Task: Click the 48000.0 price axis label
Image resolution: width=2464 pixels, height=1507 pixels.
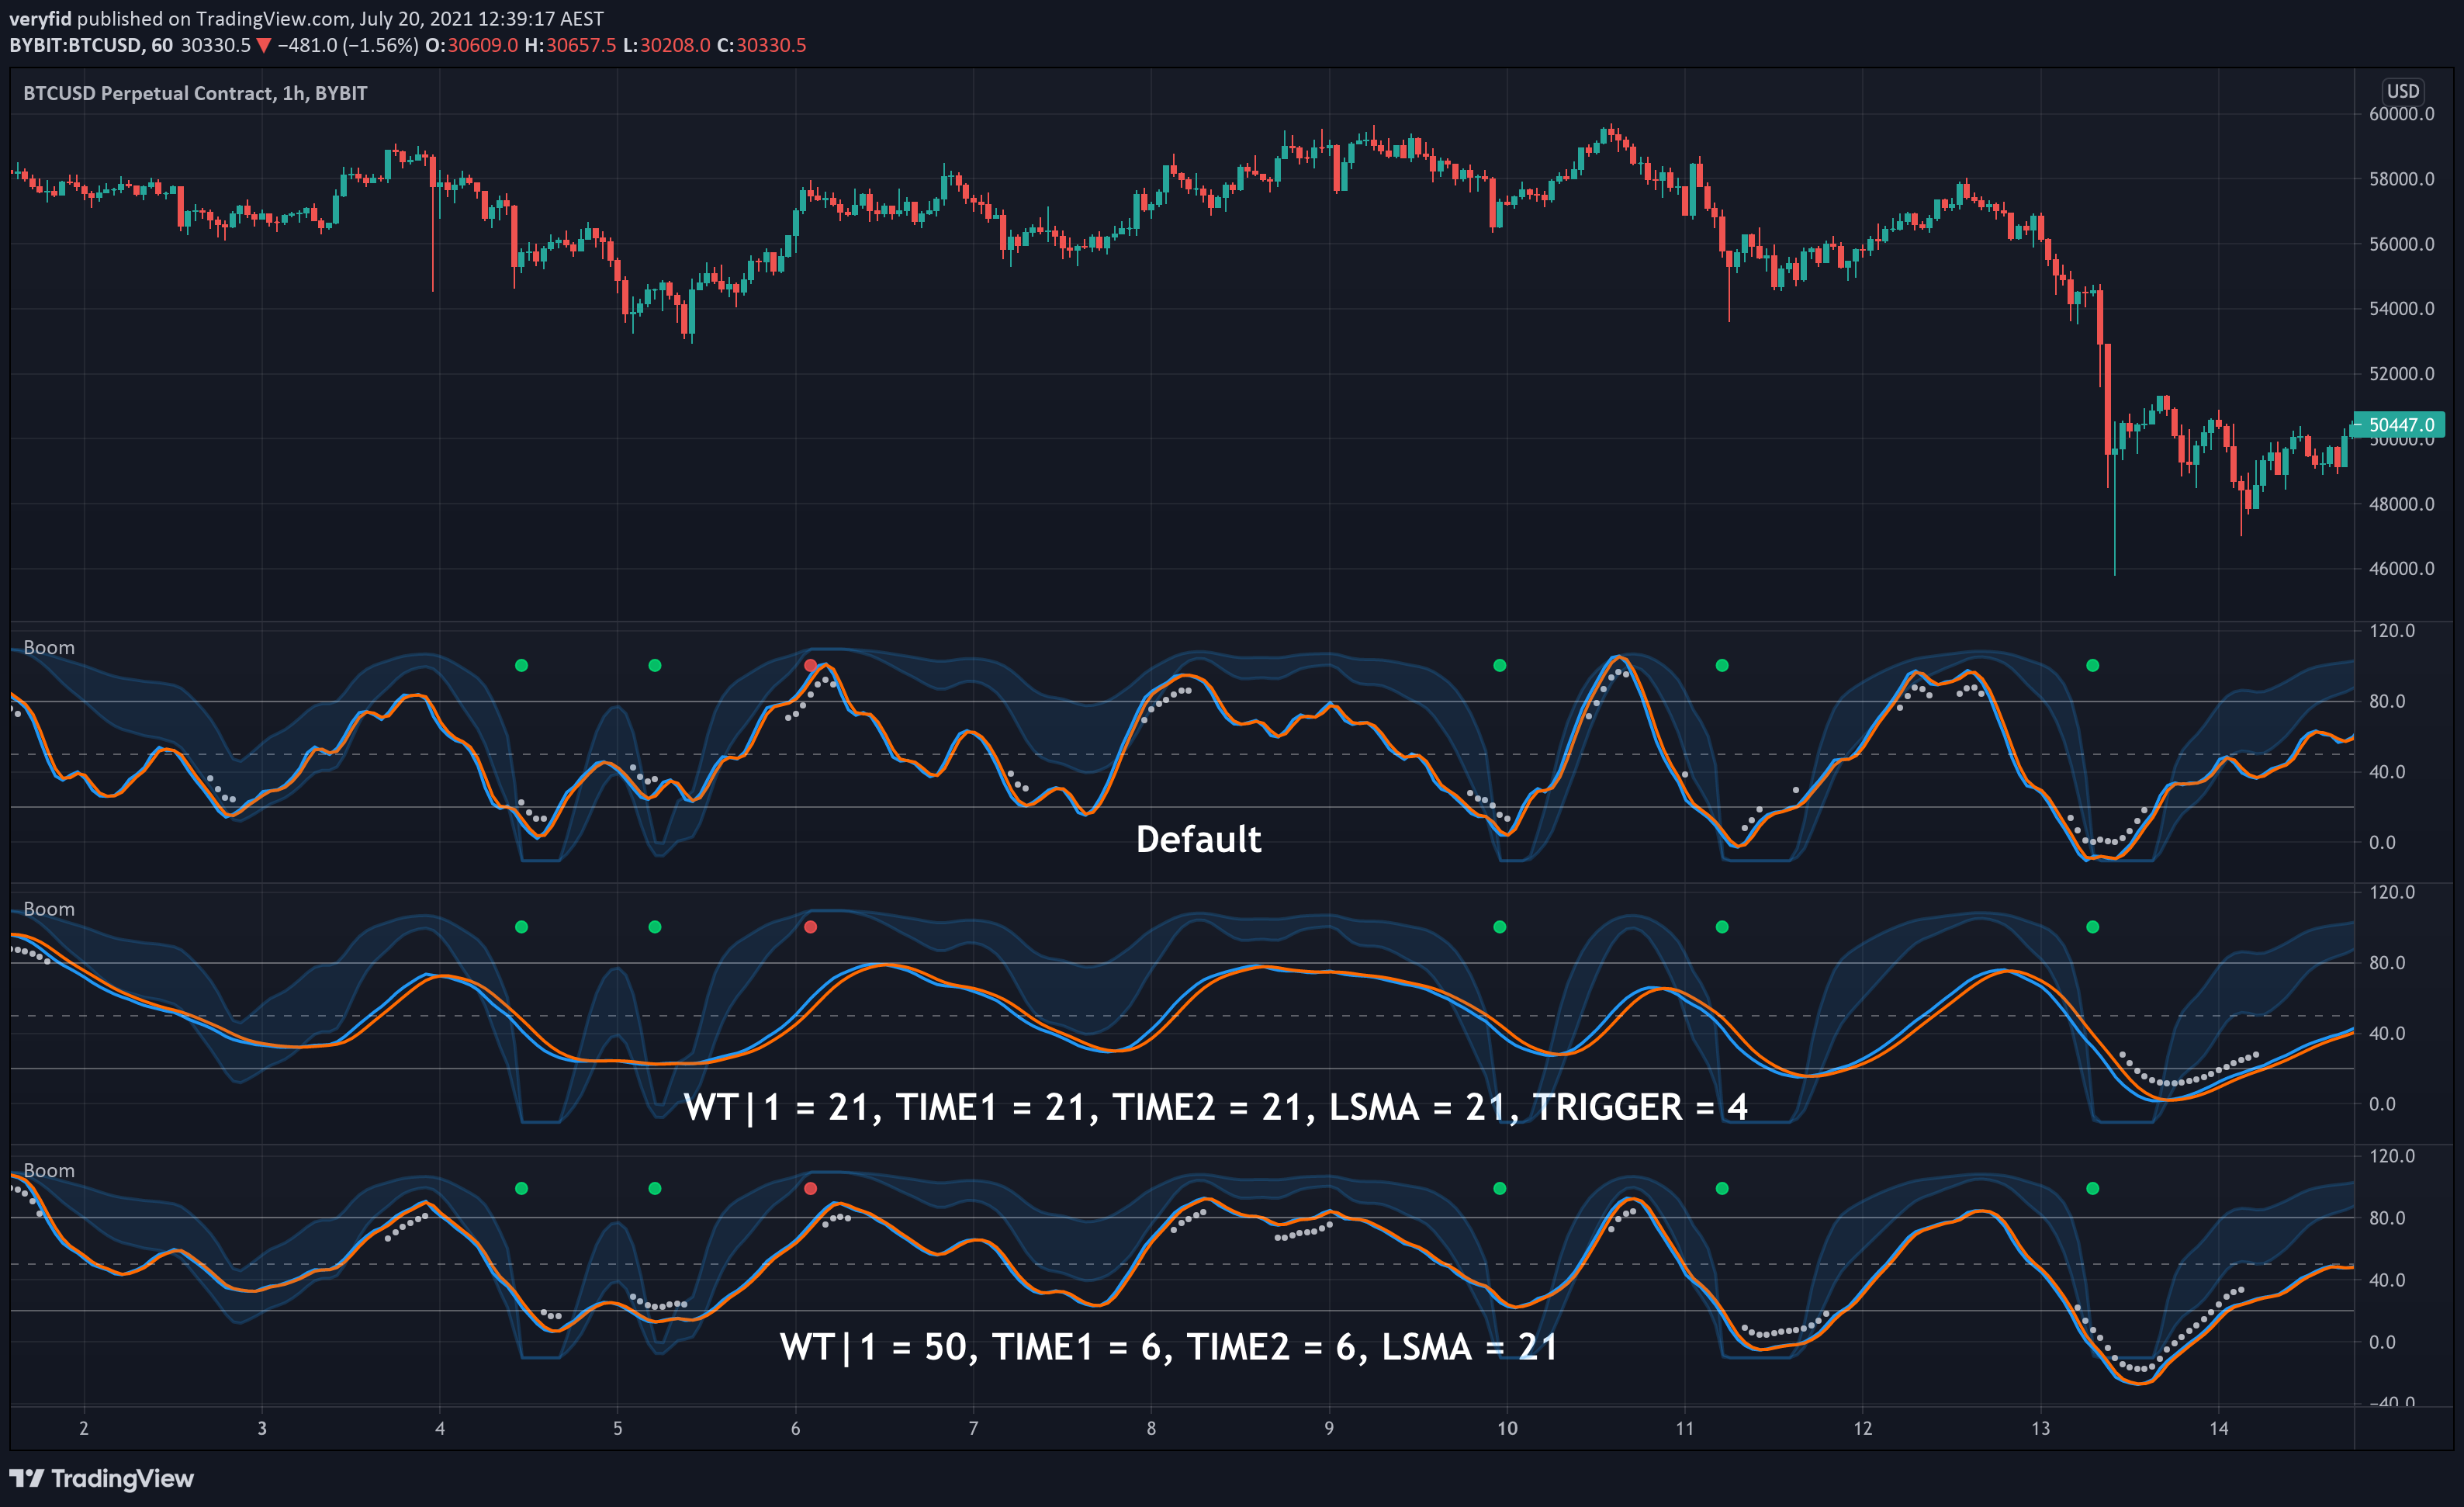Action: click(2401, 504)
